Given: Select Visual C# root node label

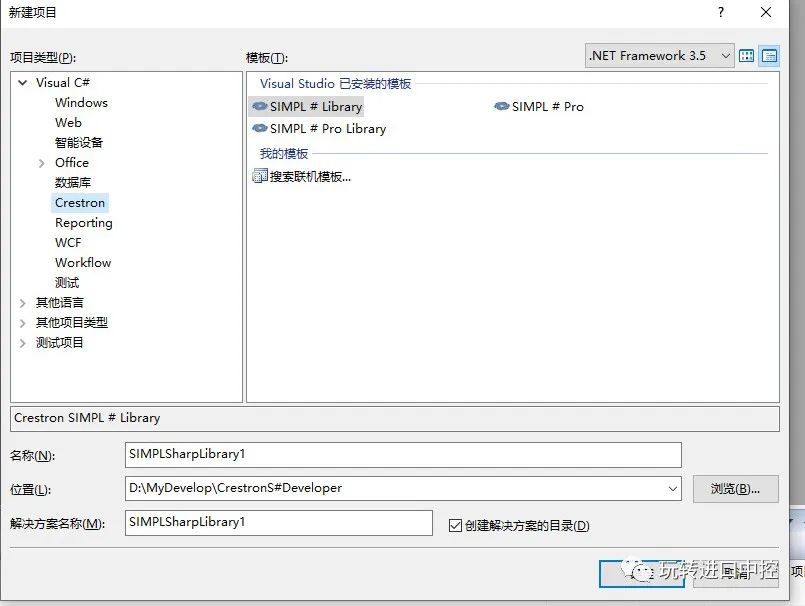Looking at the screenshot, I should [x=63, y=83].
